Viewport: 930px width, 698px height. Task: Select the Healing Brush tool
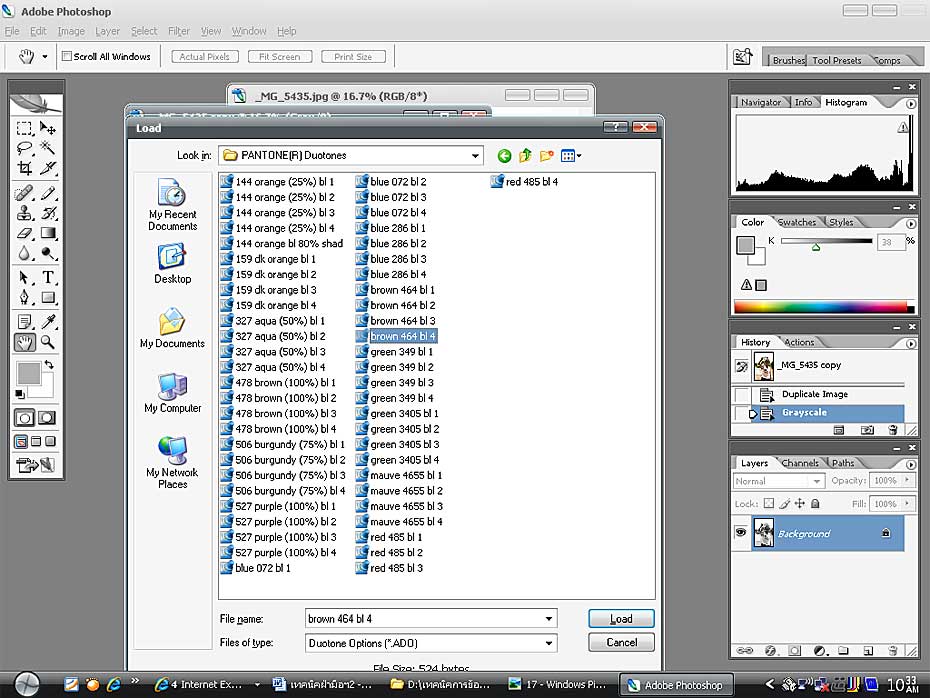tap(24, 193)
